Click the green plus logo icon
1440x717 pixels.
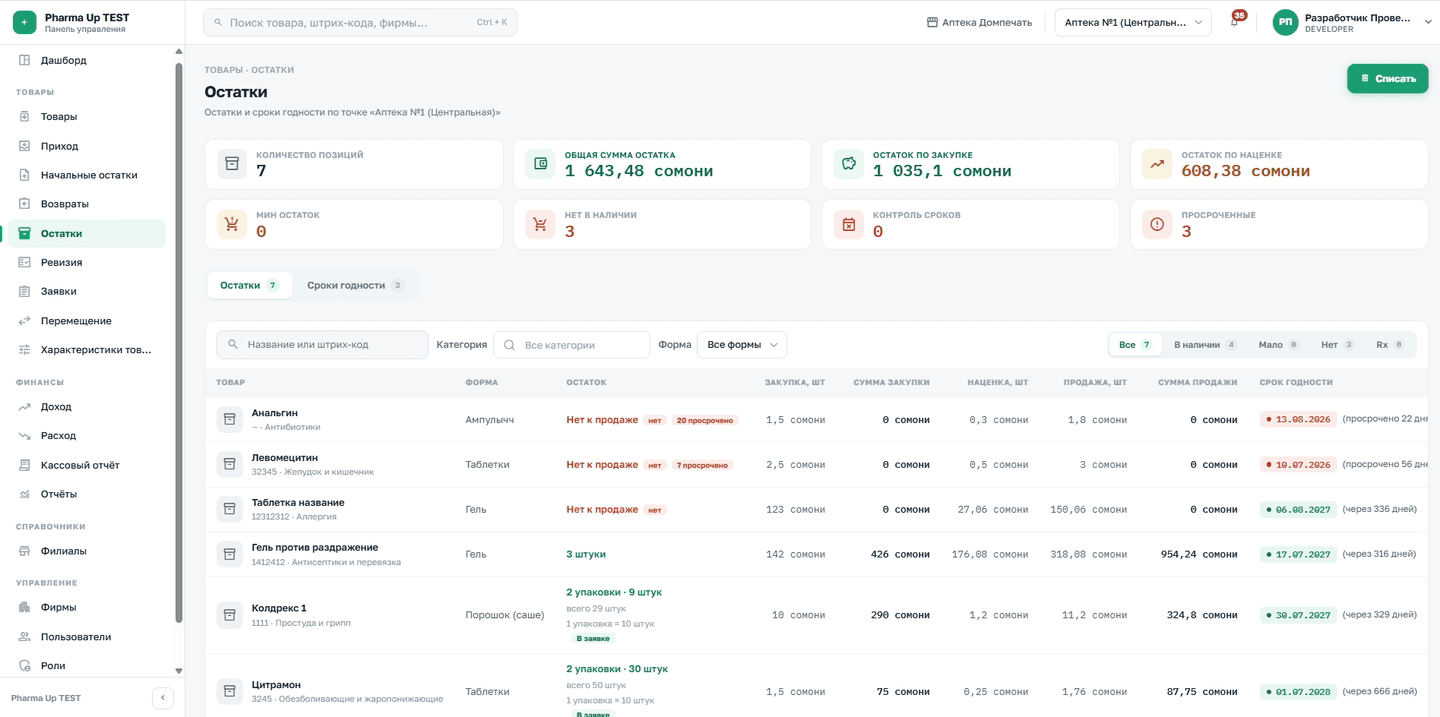[x=25, y=22]
